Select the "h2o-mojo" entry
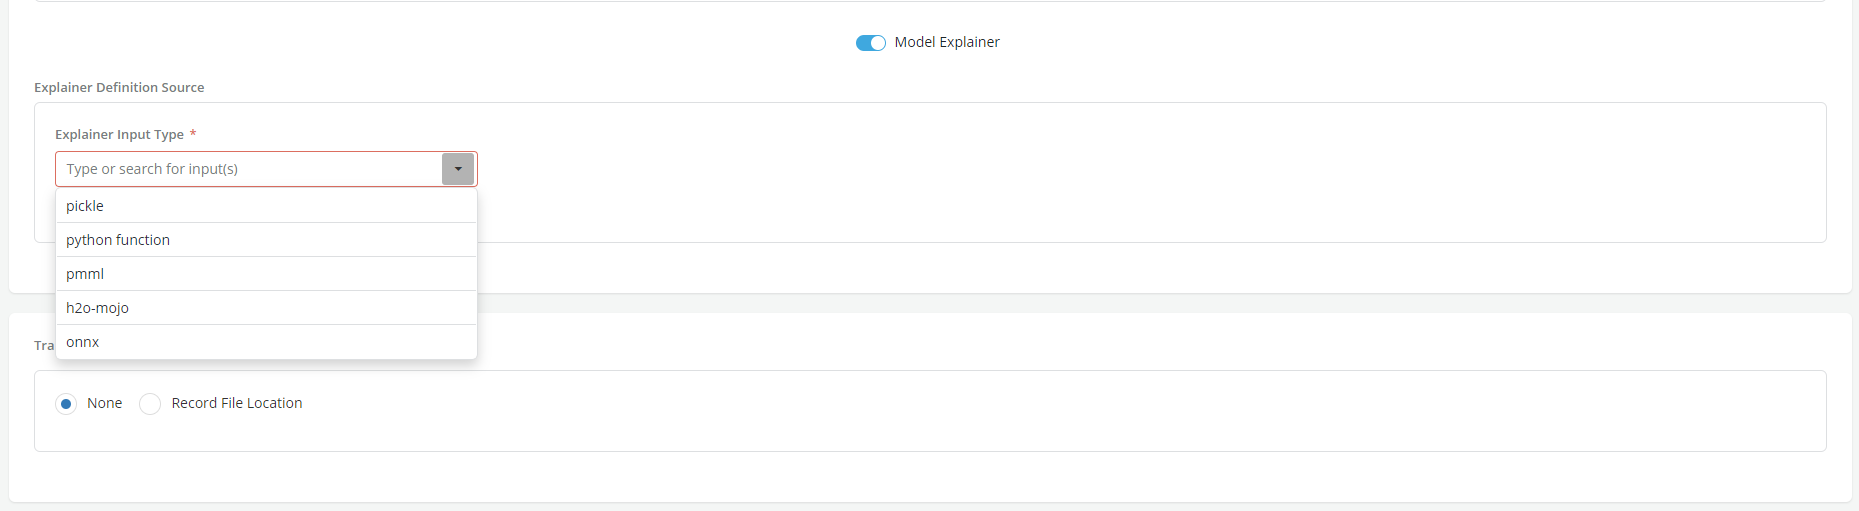The height and width of the screenshot is (511, 1859). point(97,308)
